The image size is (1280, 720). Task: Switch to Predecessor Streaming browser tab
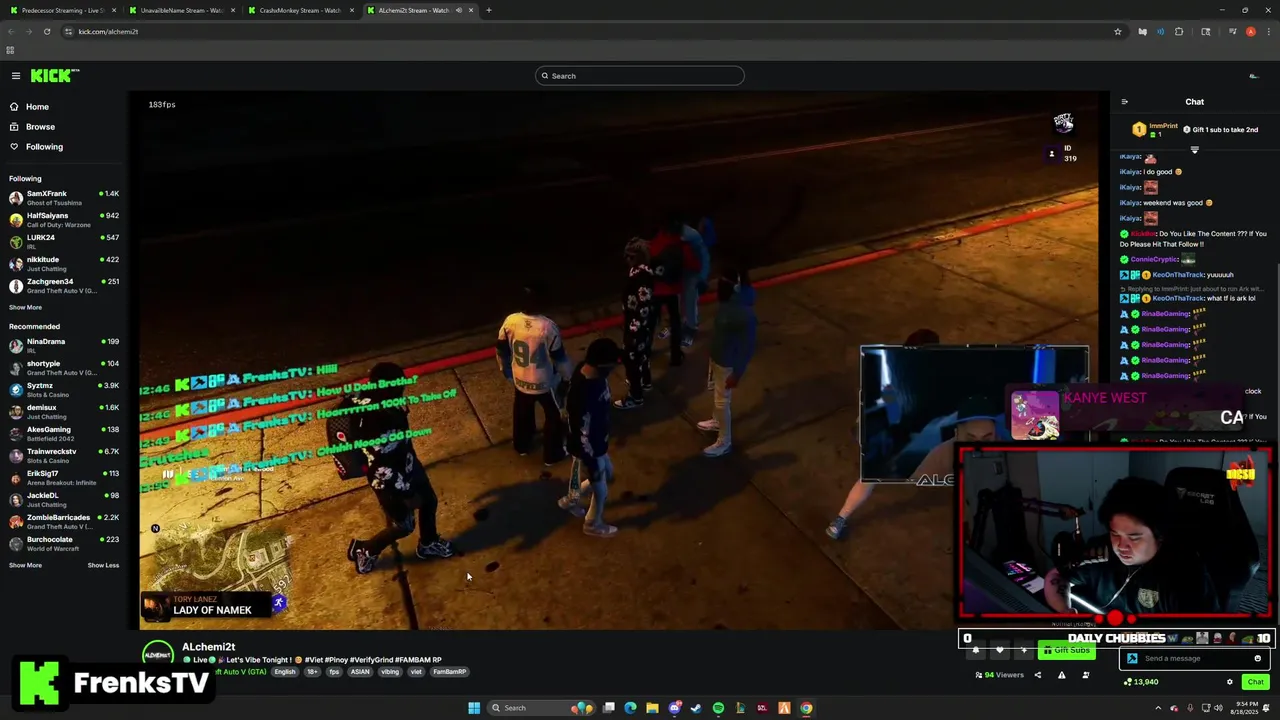tap(62, 10)
